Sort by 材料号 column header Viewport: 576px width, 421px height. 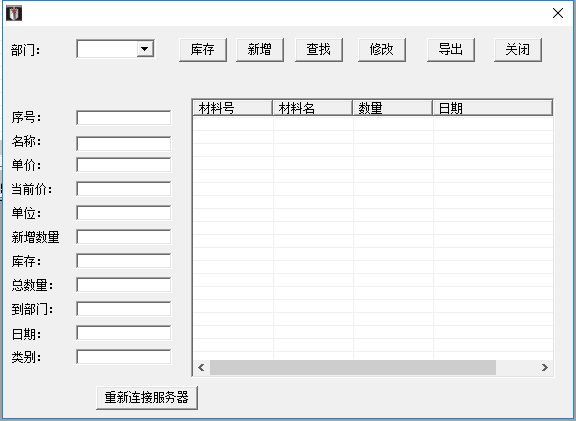(233, 108)
